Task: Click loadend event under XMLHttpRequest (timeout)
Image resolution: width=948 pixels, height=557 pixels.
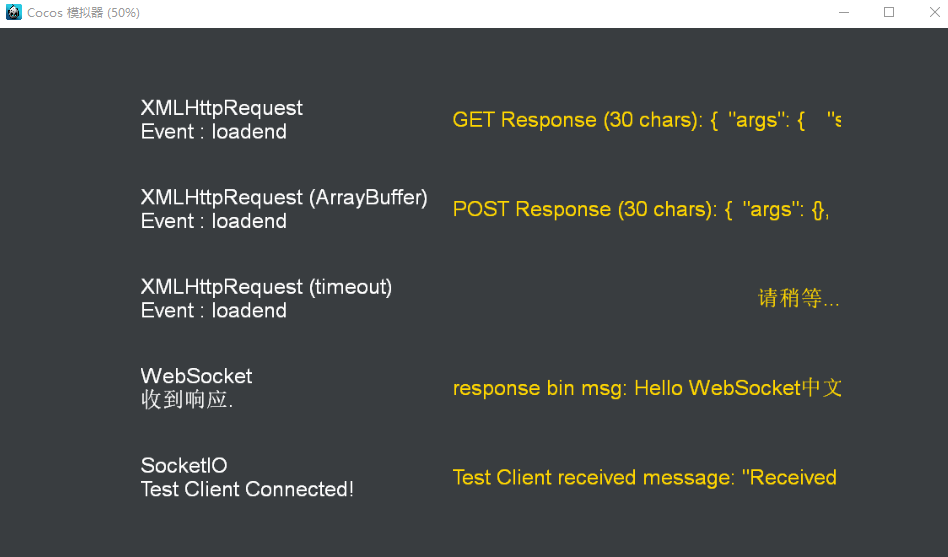Action: point(214,311)
